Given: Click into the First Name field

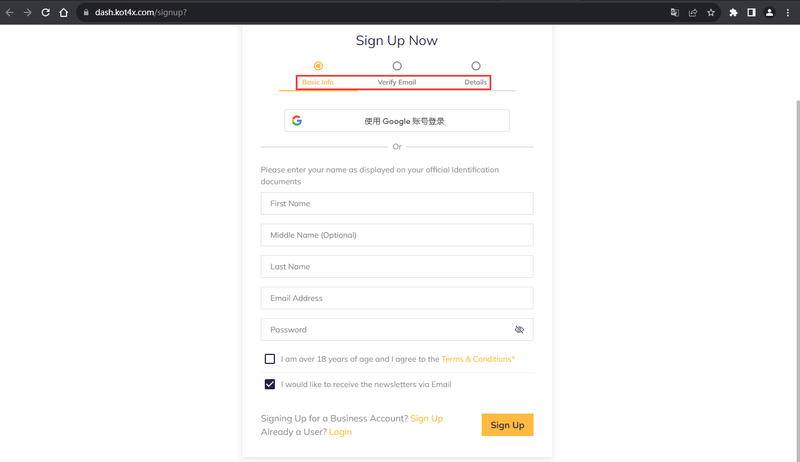Looking at the screenshot, I should click(x=397, y=203).
